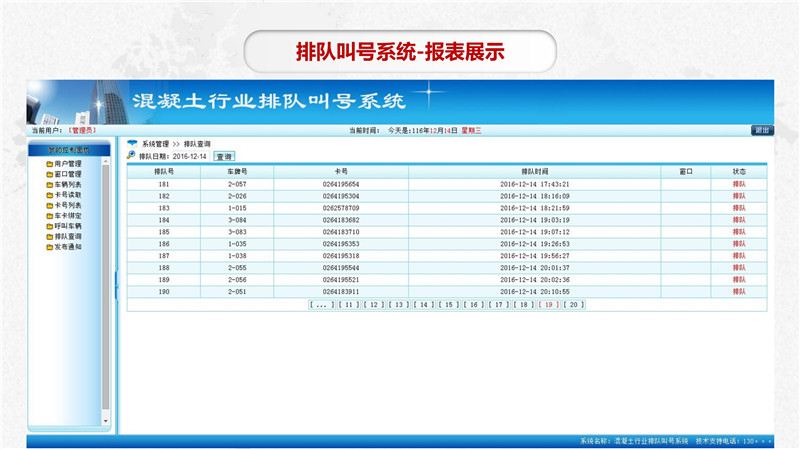Open 卡号列表 in the sidebar
Viewport: 800px width, 449px height.
click(68, 206)
